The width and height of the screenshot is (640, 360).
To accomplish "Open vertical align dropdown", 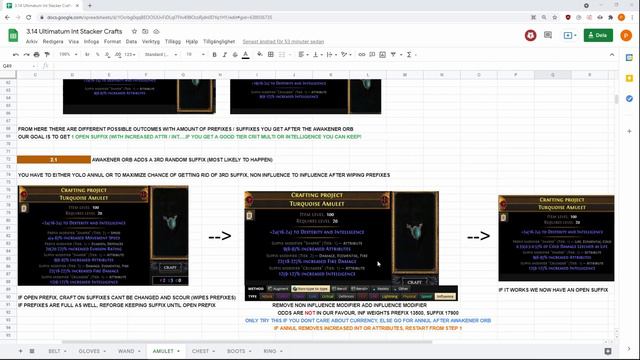I will (x=317, y=54).
